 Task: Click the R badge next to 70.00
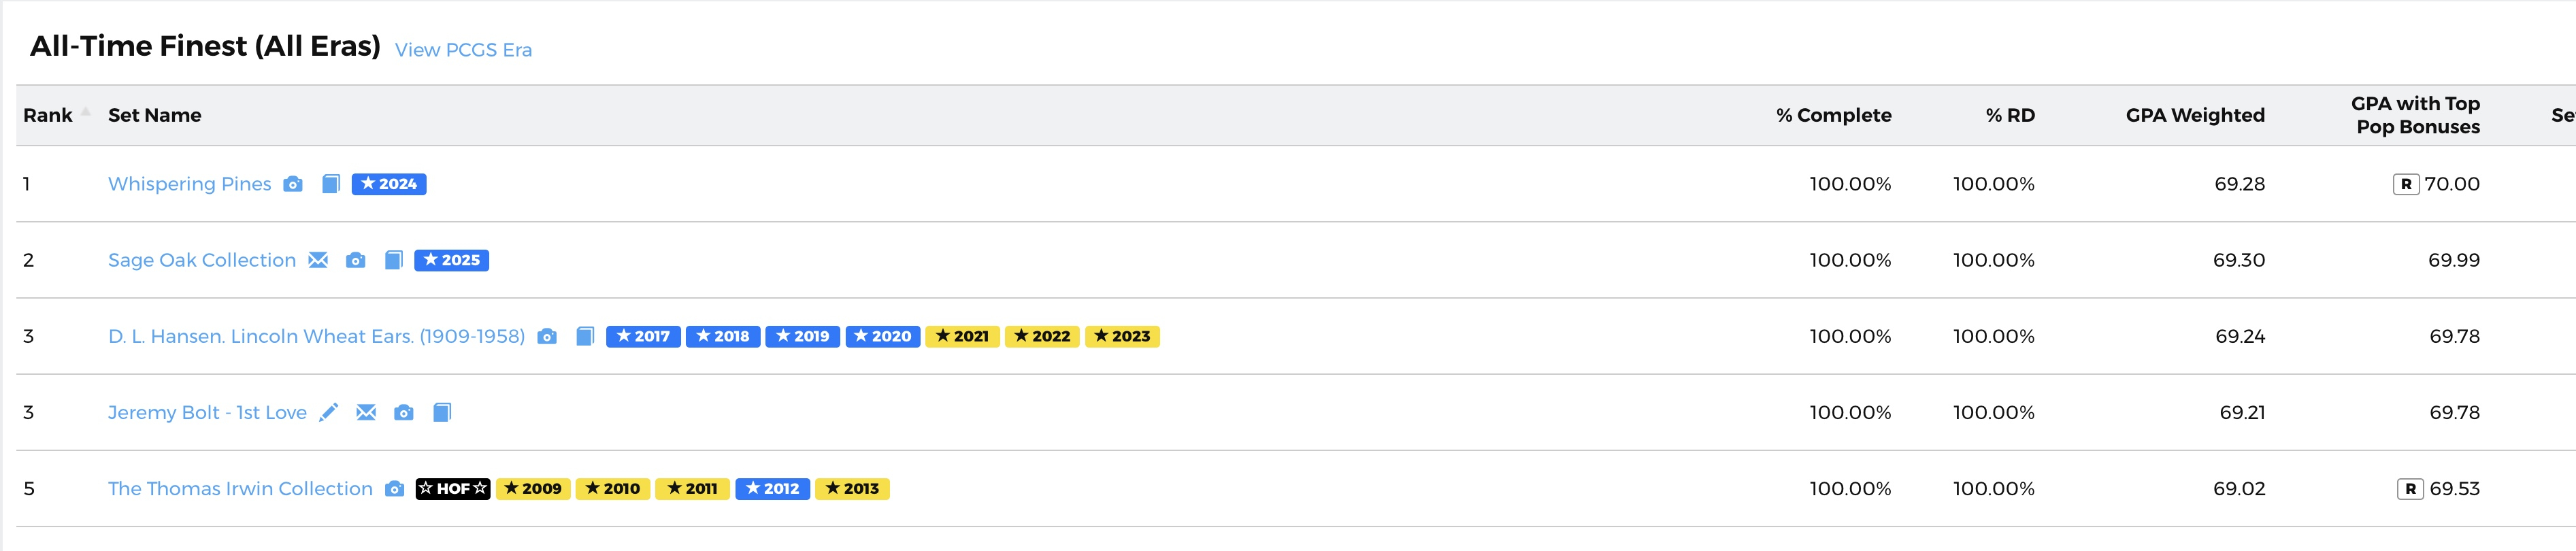tap(2406, 184)
